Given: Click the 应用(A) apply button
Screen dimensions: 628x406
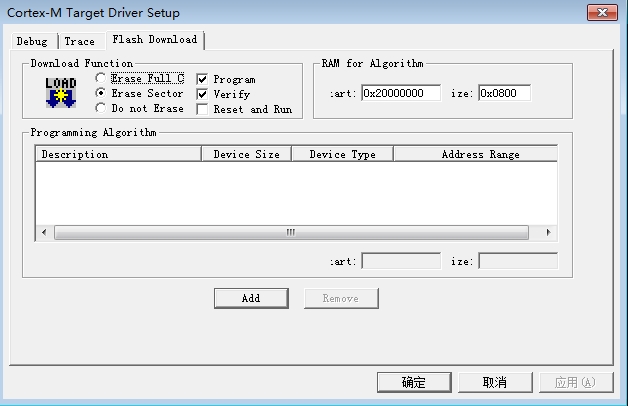Looking at the screenshot, I should [576, 382].
